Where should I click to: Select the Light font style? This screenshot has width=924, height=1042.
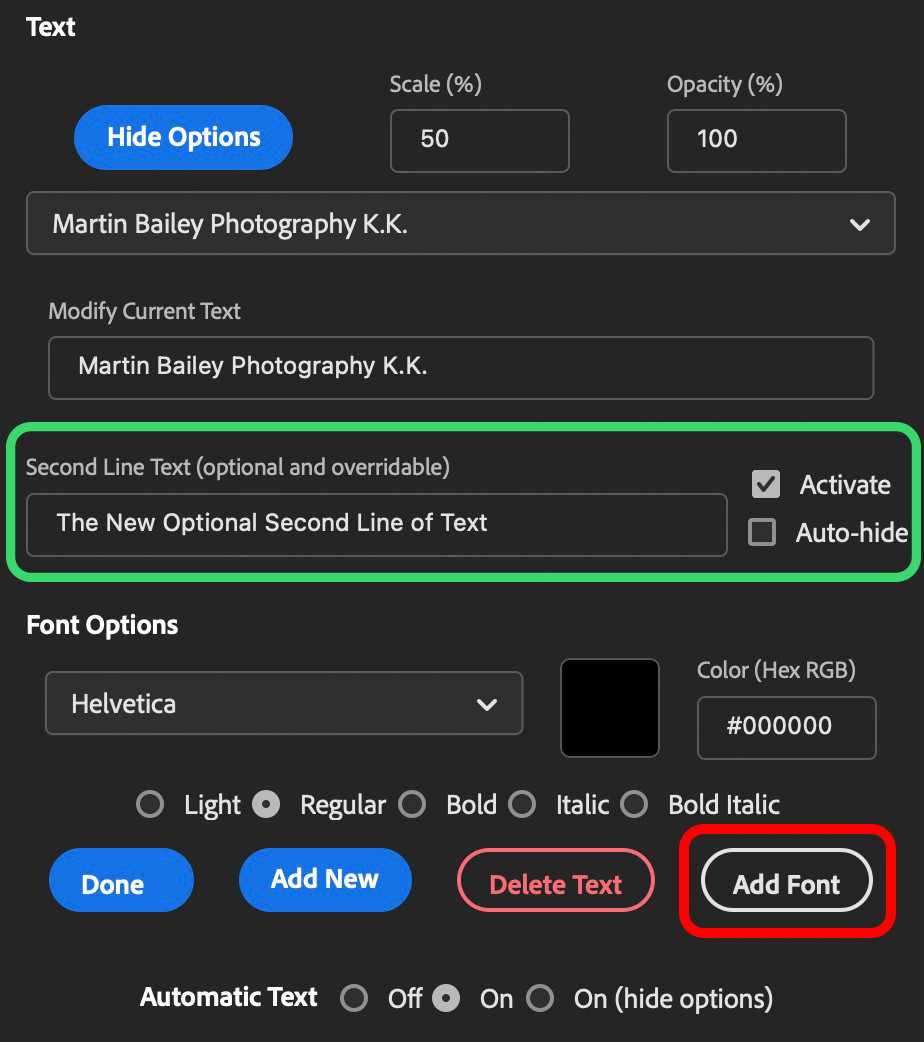click(x=150, y=805)
